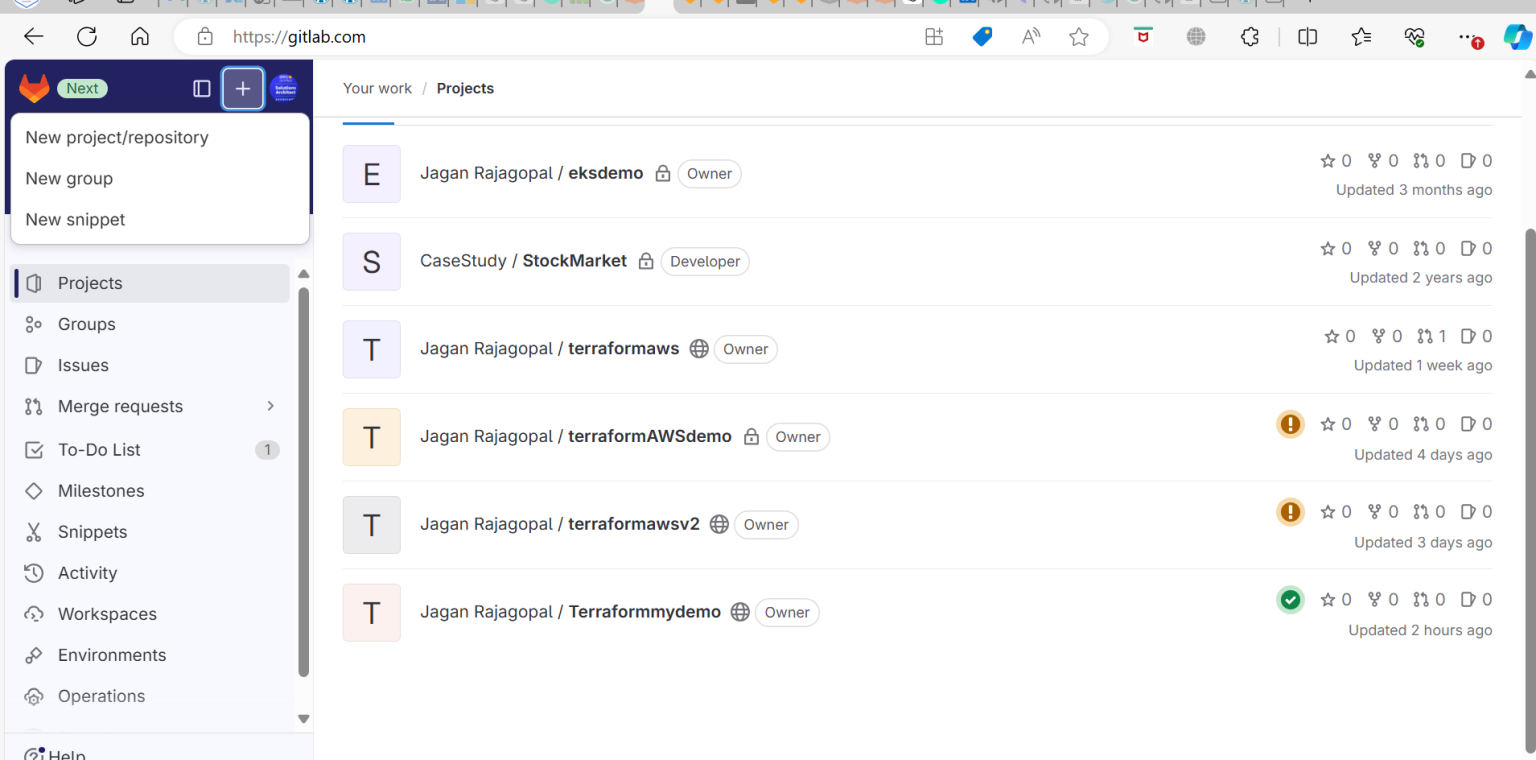Select New group menu entry

point(69,178)
